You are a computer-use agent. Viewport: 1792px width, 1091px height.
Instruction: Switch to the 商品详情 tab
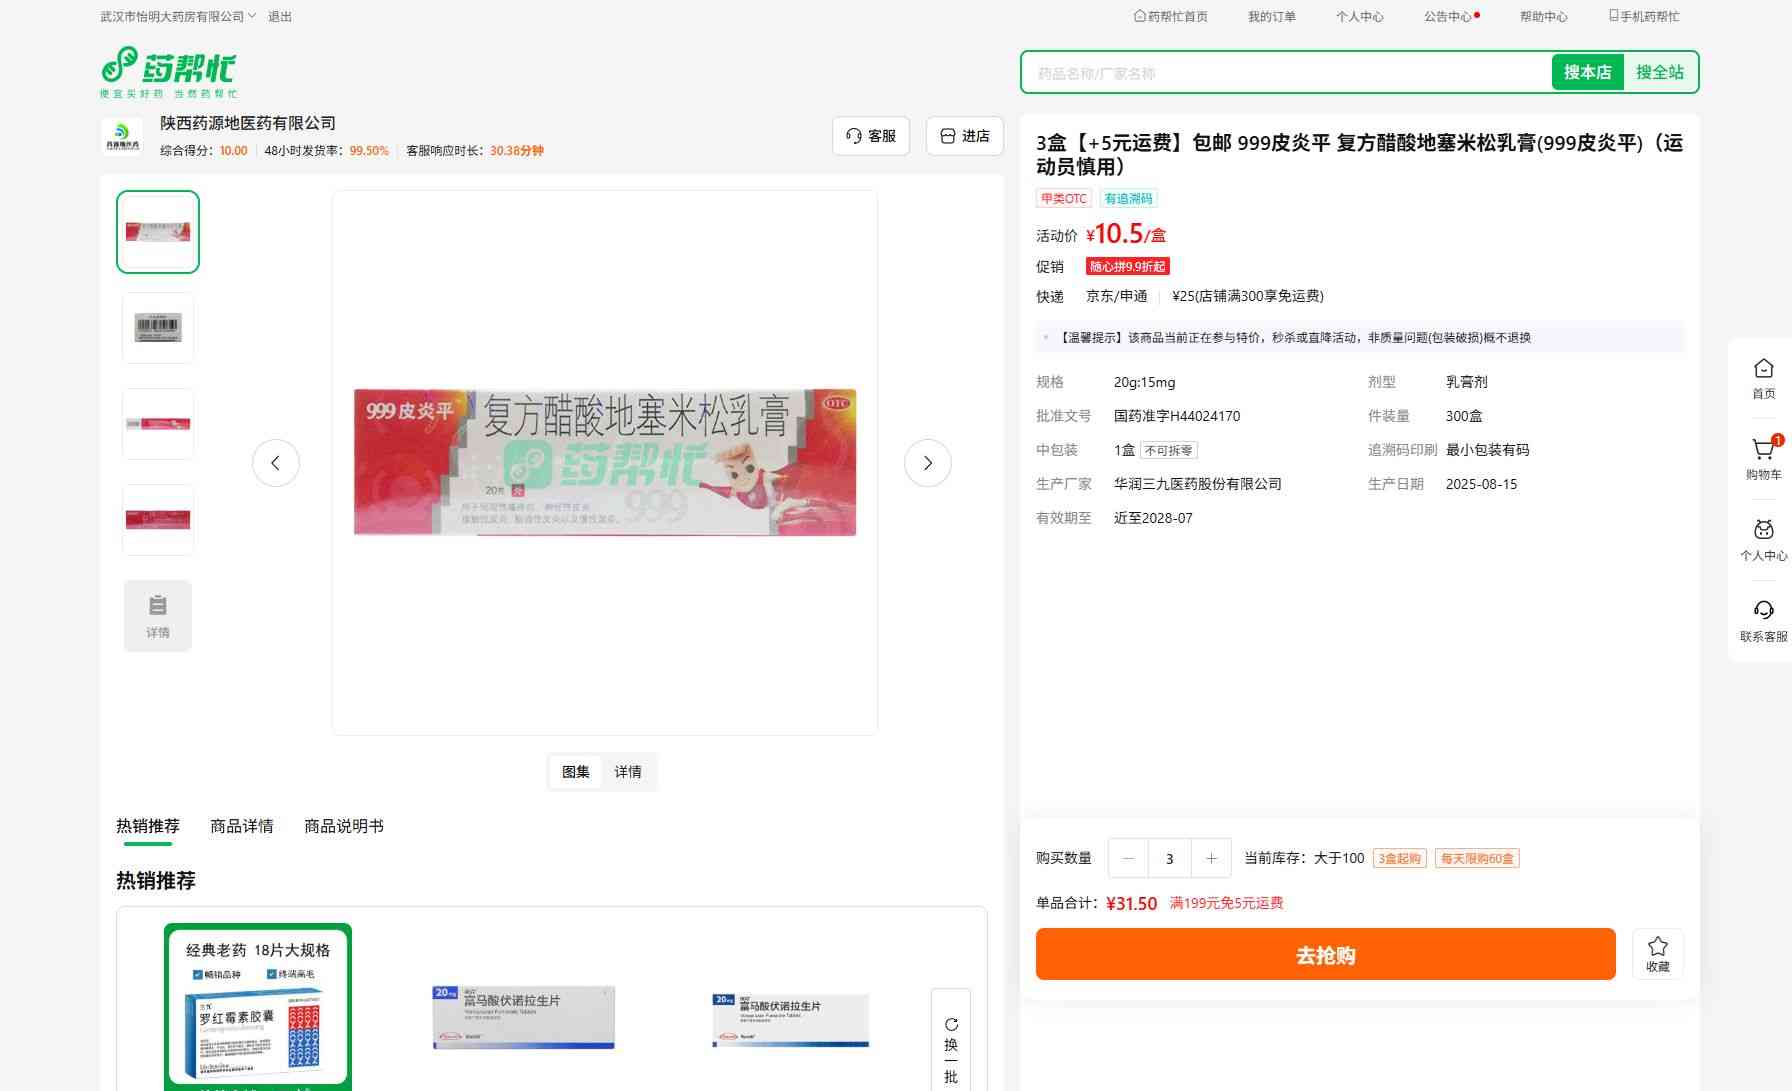coord(241,826)
